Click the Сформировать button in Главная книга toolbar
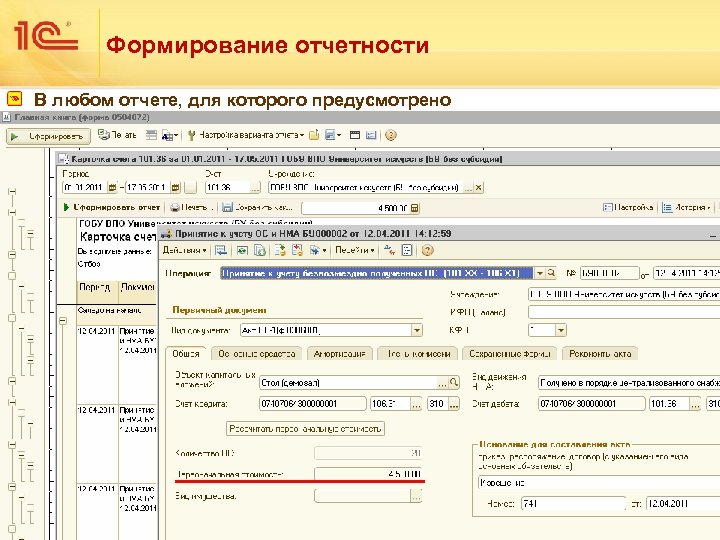This screenshot has width=720, height=540. pos(48,136)
